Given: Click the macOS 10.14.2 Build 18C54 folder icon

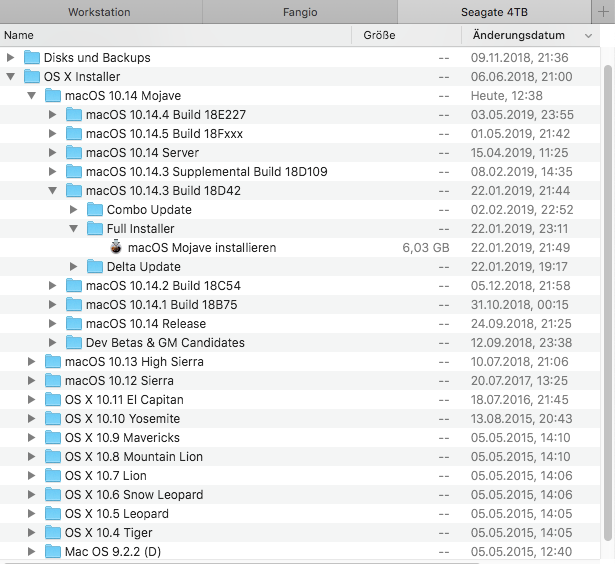Looking at the screenshot, I should coord(74,286).
